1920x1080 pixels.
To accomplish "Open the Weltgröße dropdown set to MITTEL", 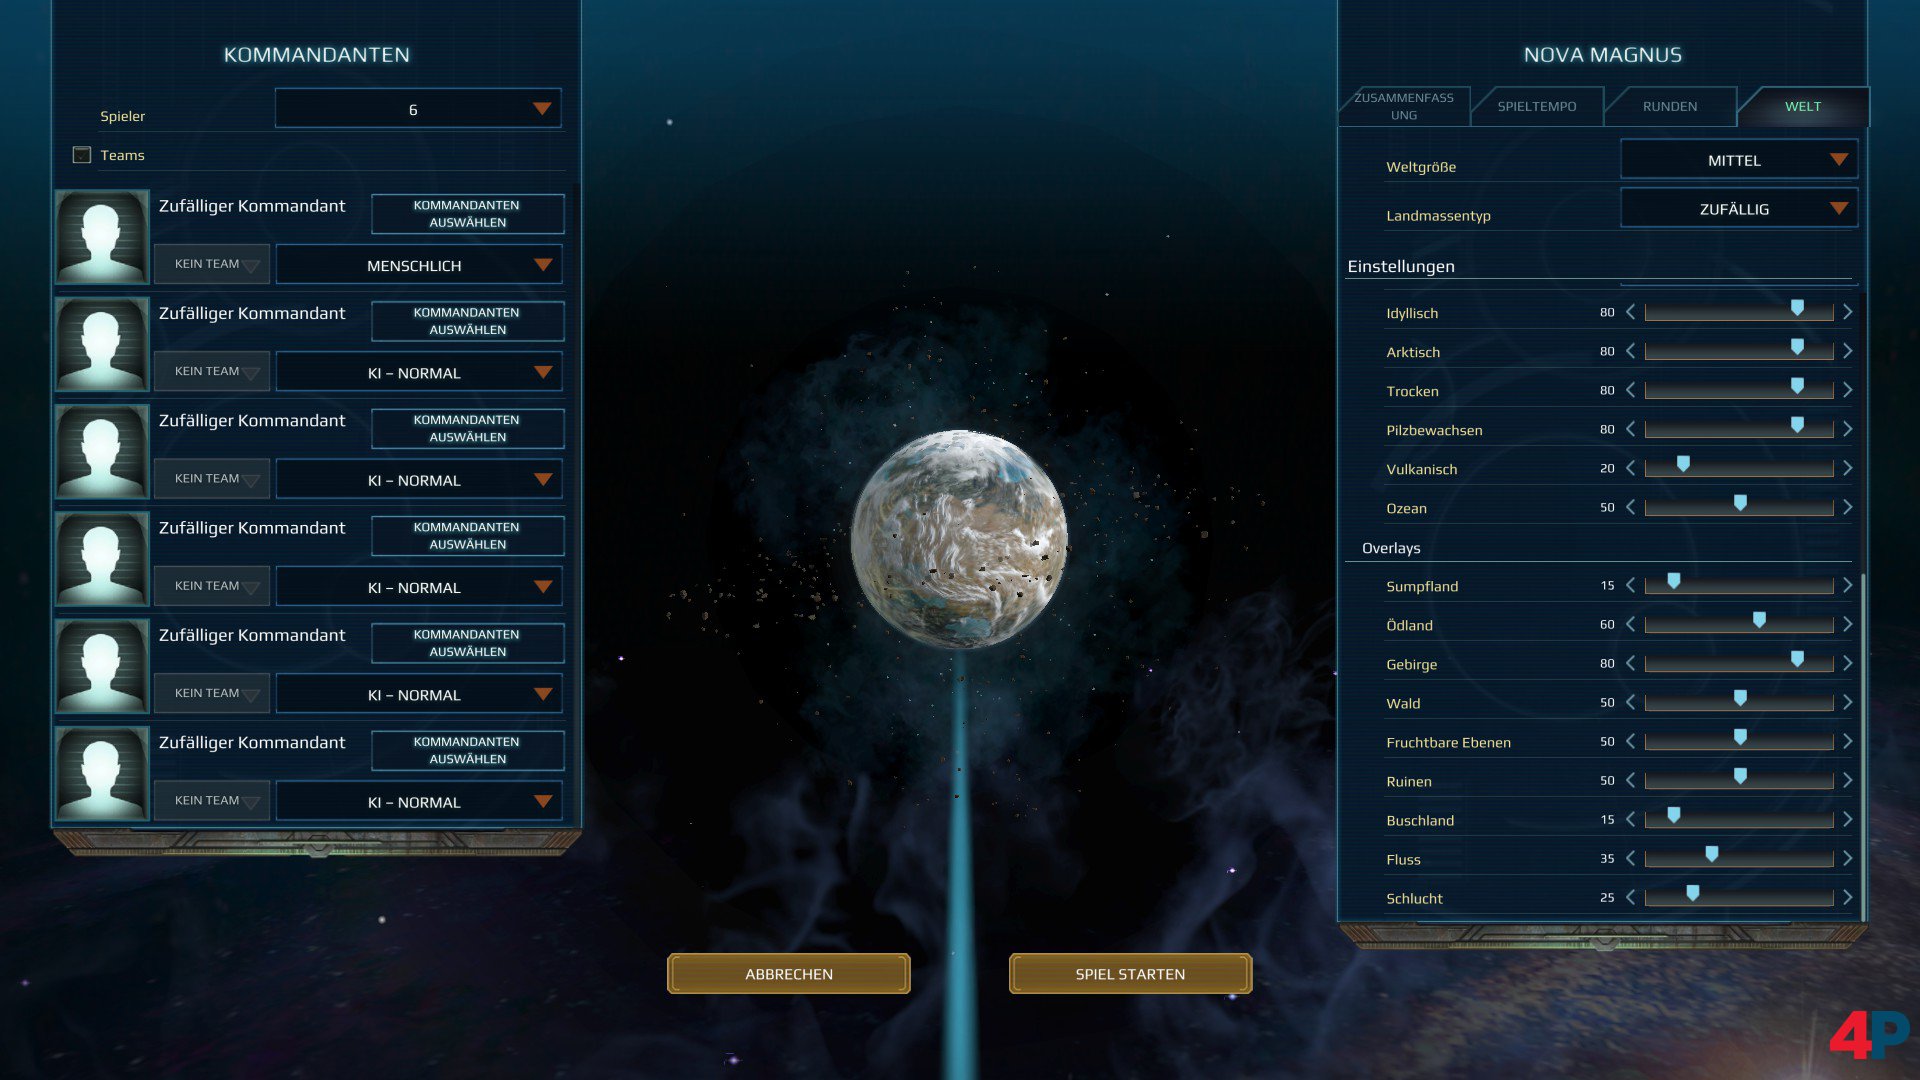I will point(1737,159).
